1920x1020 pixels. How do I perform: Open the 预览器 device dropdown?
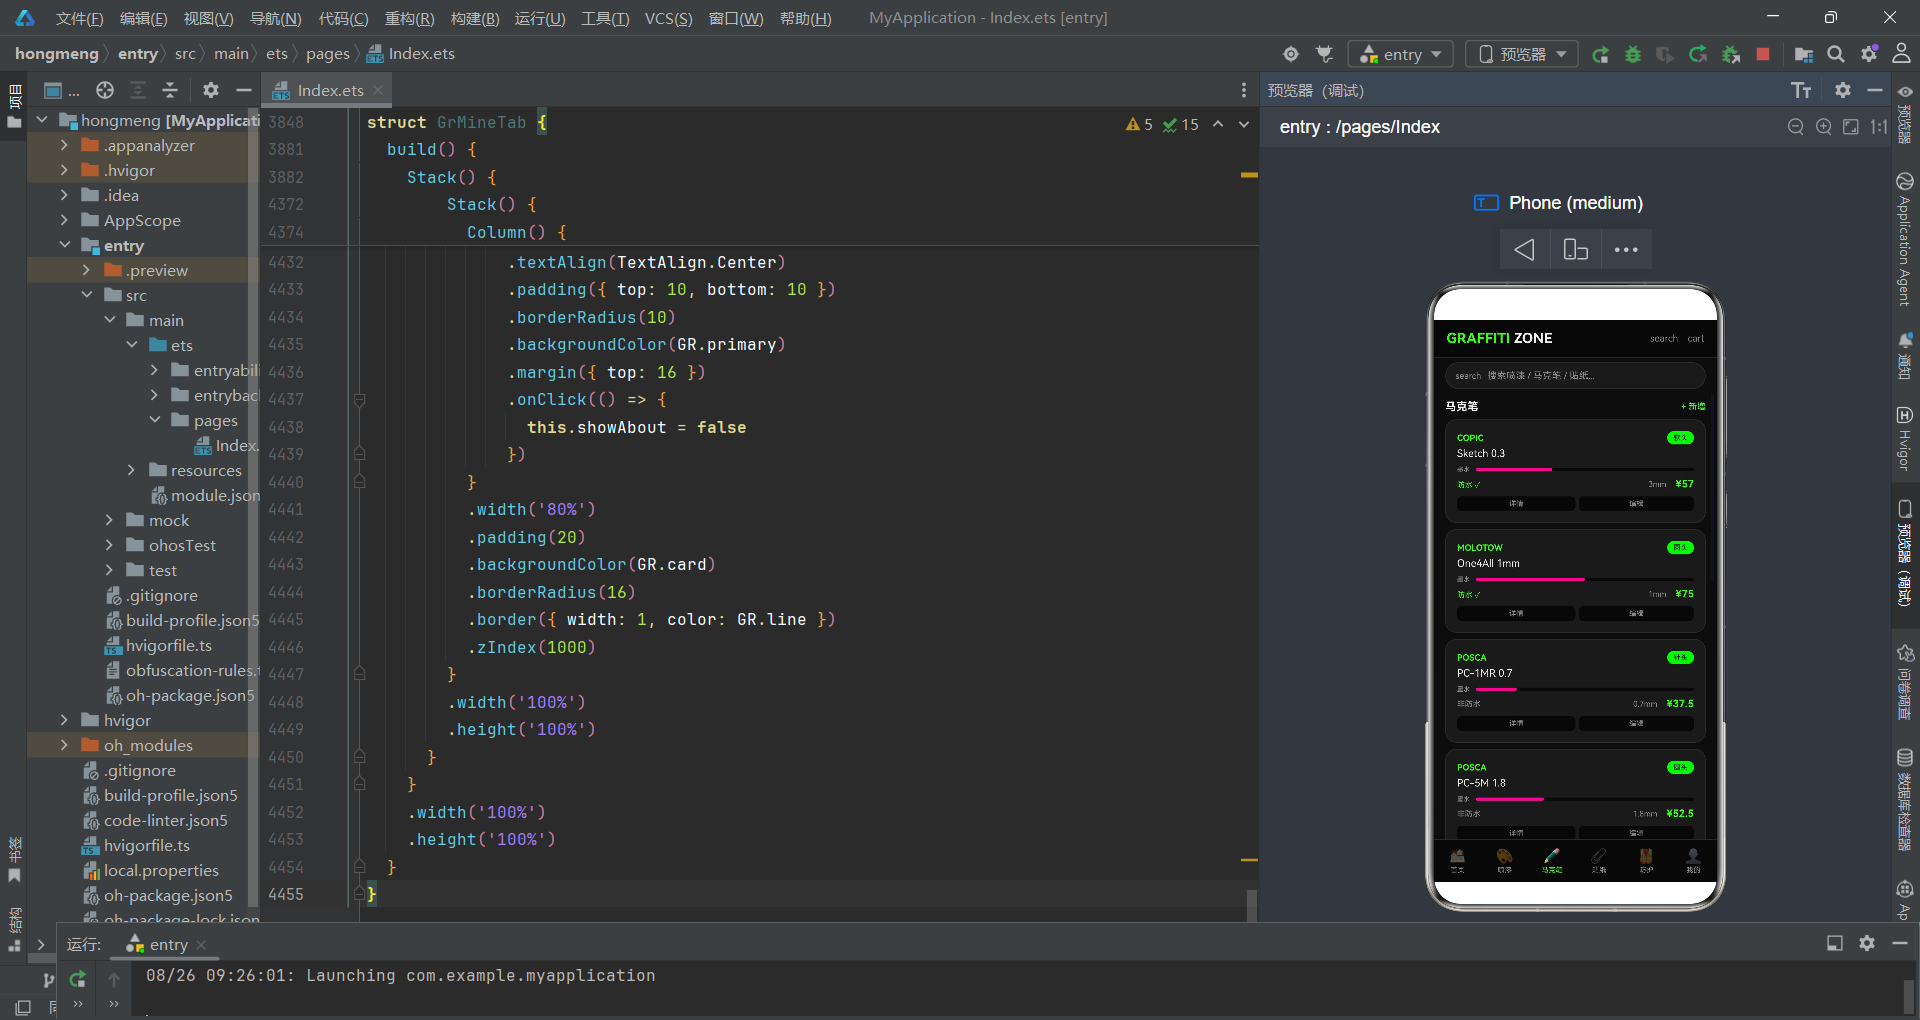pos(1522,54)
